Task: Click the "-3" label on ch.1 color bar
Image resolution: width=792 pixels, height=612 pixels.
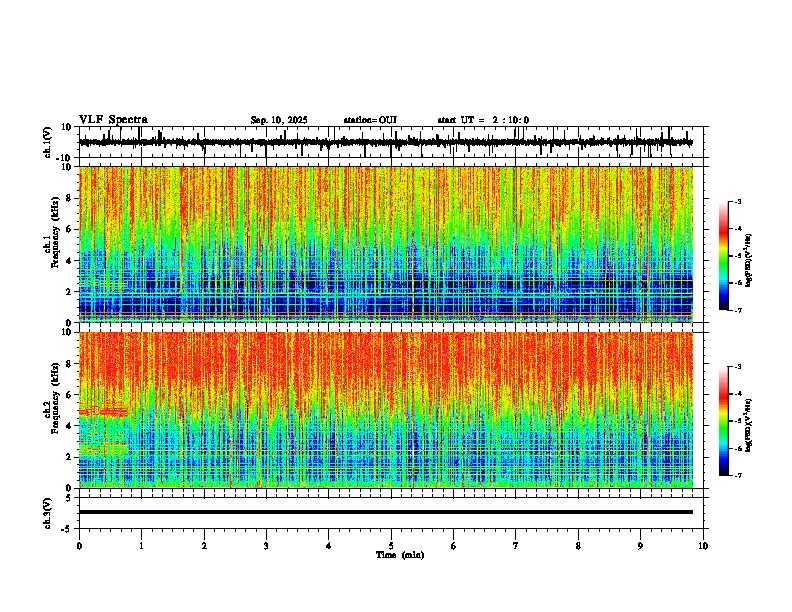Action: point(737,202)
